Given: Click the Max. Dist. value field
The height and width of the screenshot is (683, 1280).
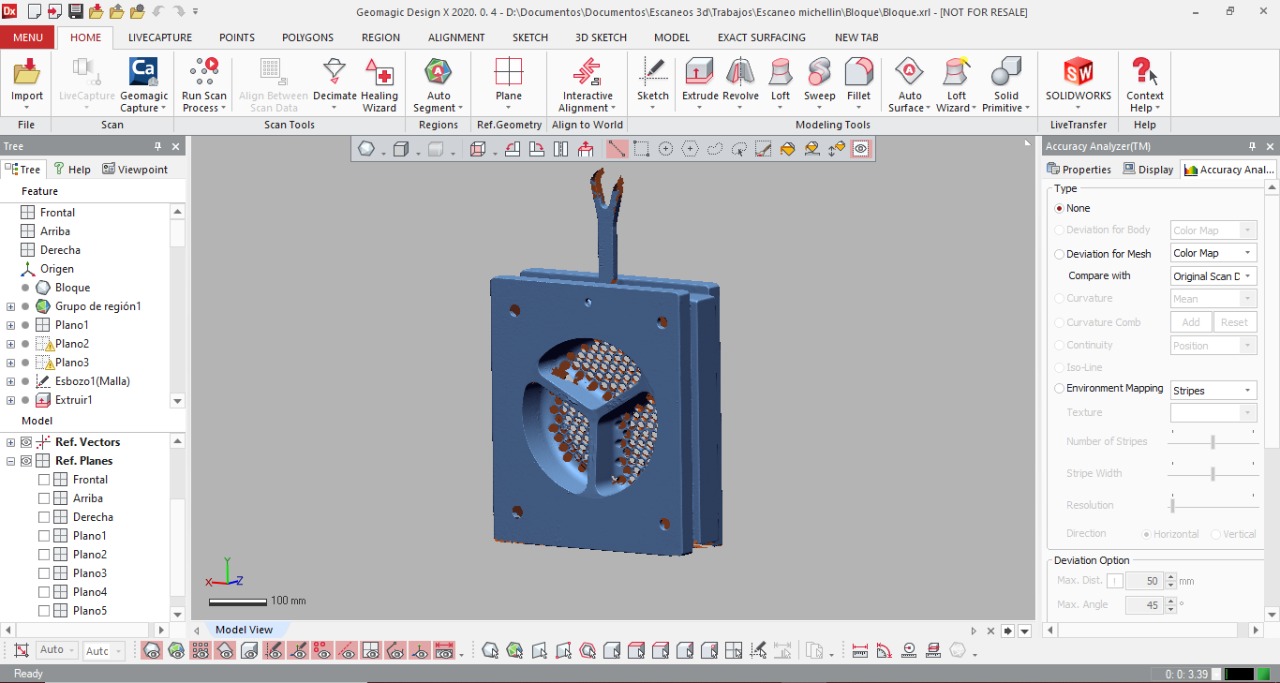Looking at the screenshot, I should pos(1143,581).
